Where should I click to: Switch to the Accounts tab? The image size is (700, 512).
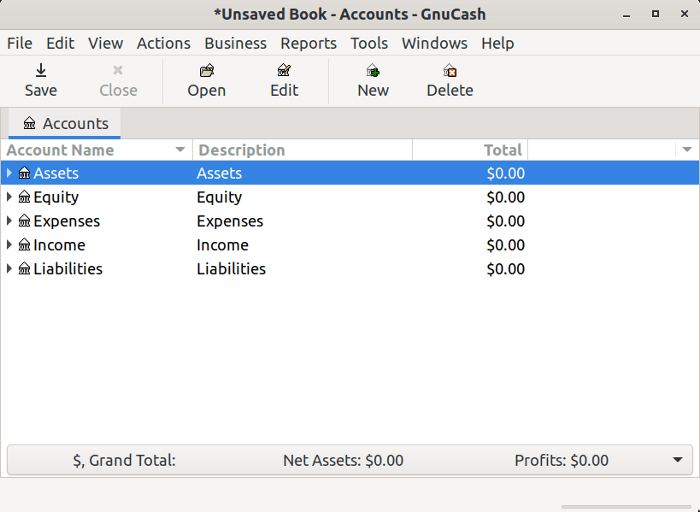(x=65, y=123)
